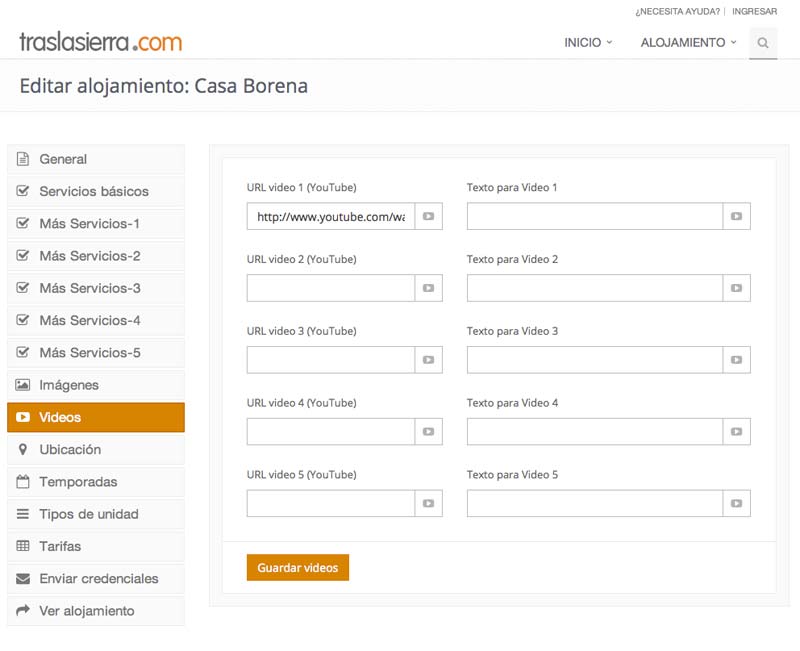
Task: Open the Tarifas section
Action: pyautogui.click(x=96, y=546)
